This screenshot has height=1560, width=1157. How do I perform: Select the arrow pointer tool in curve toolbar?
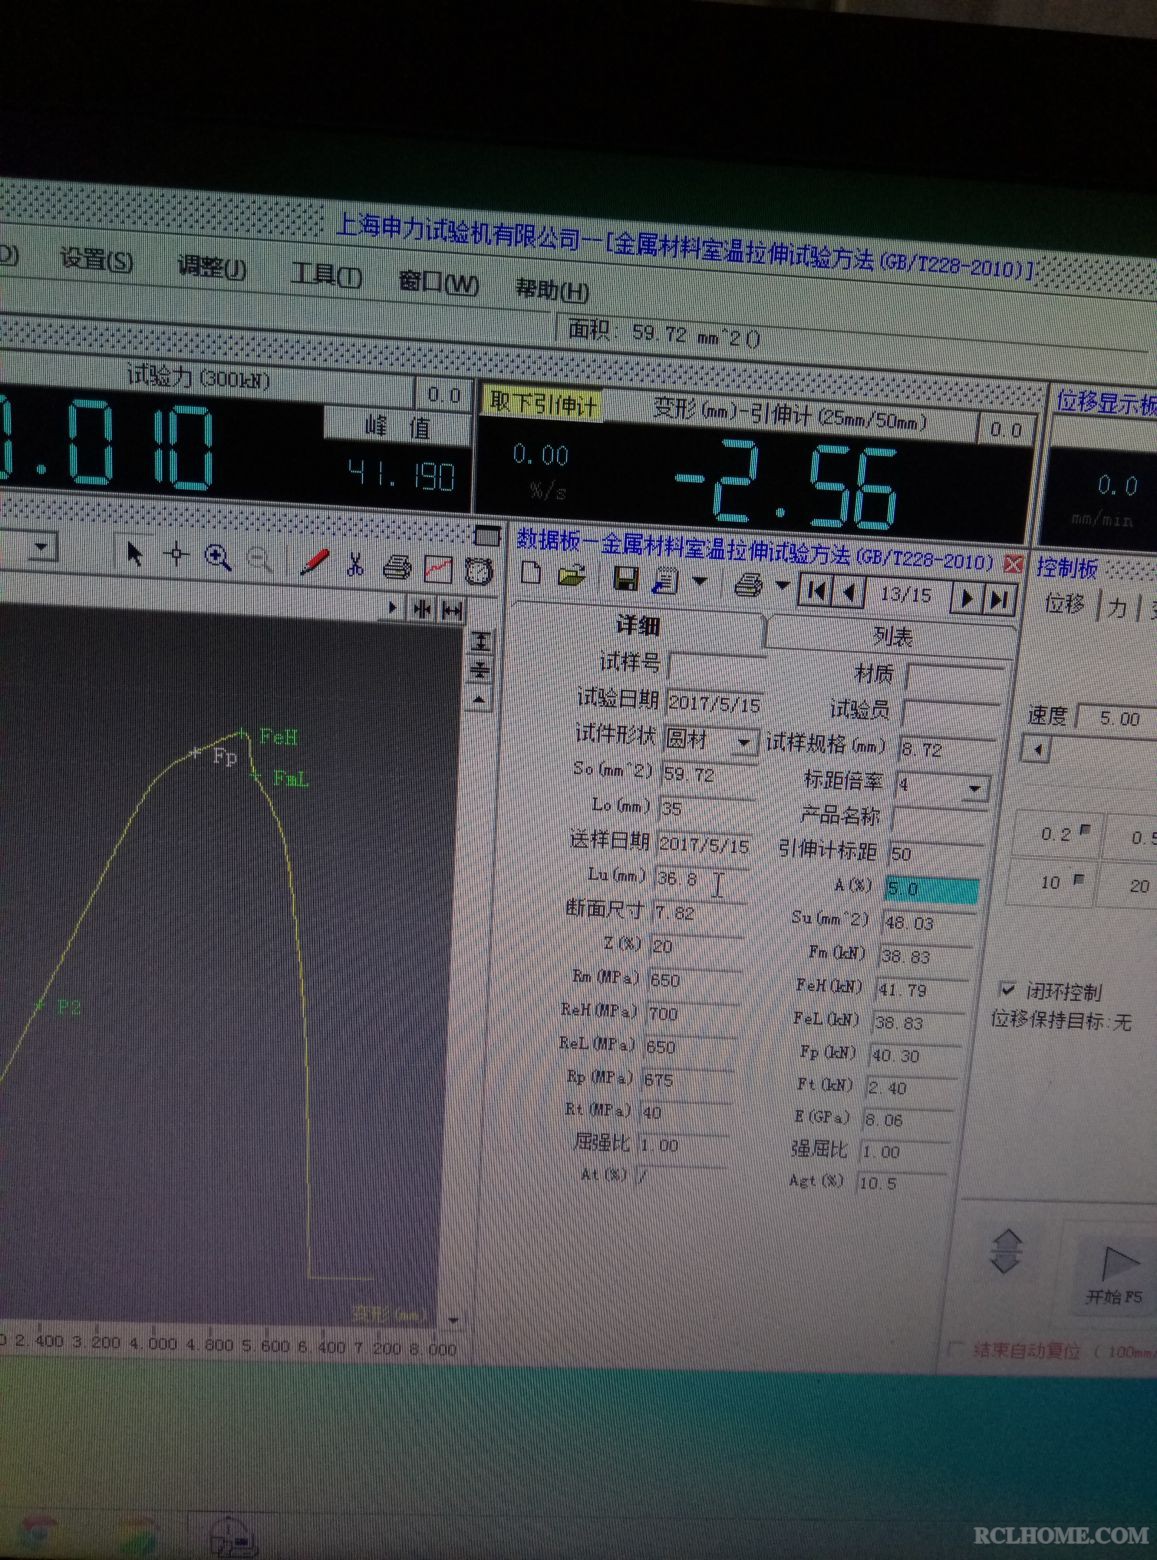[x=134, y=553]
